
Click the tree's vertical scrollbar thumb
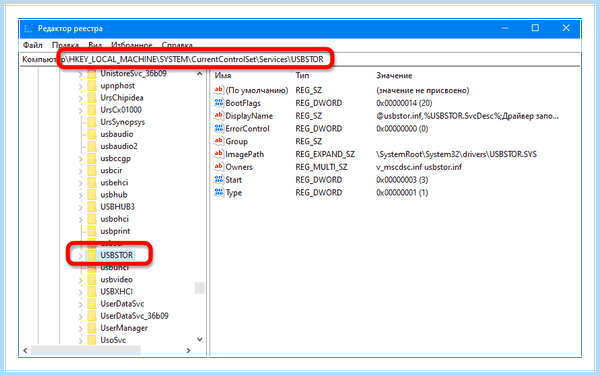pyautogui.click(x=199, y=288)
